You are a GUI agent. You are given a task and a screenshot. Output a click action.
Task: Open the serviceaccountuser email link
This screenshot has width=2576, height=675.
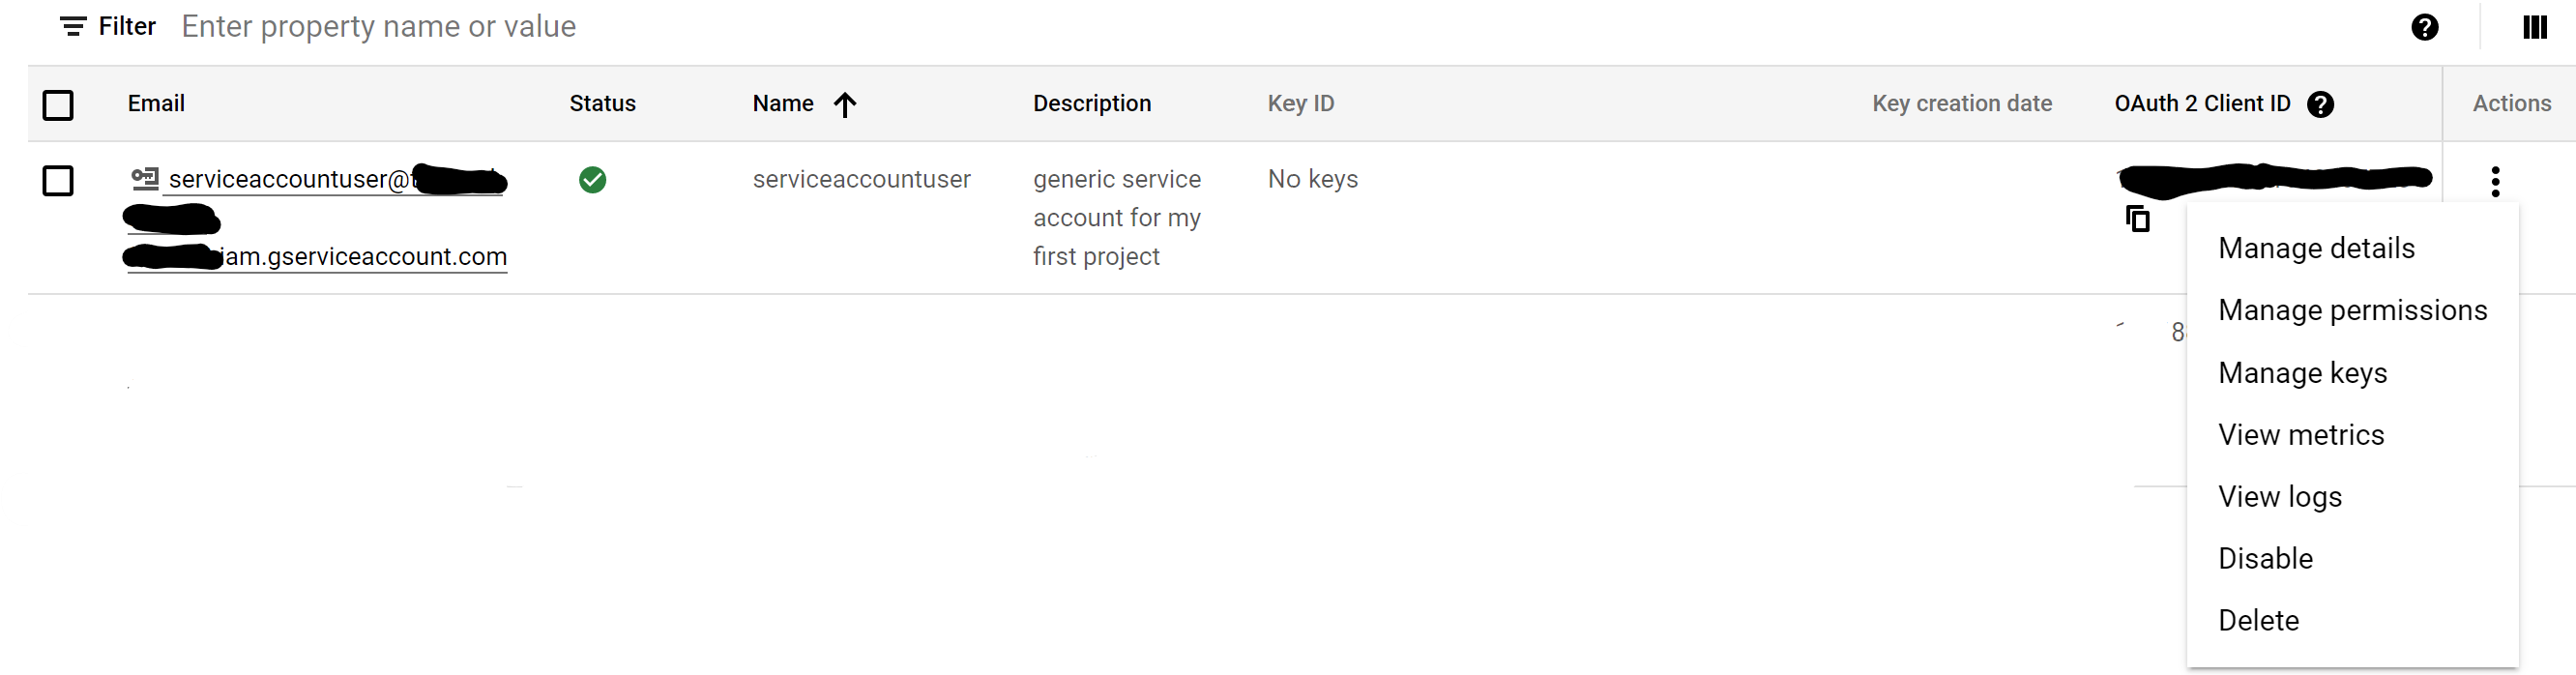288,180
